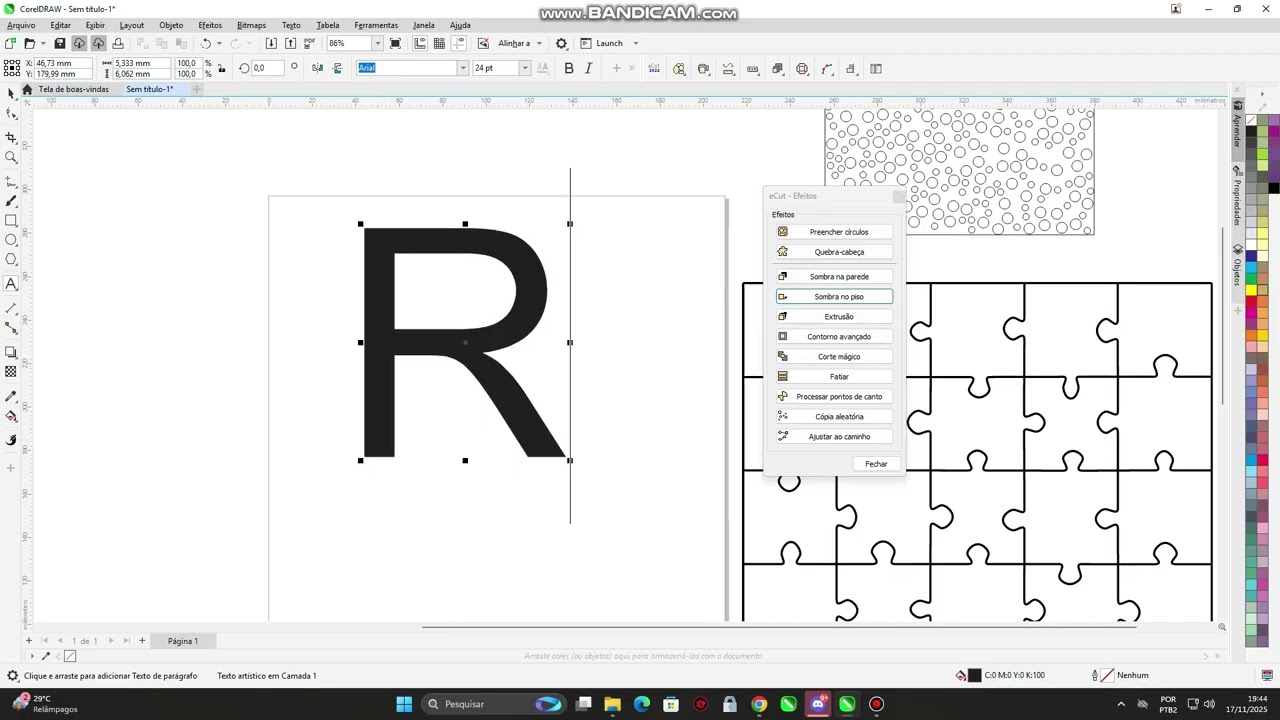The image size is (1280, 720).
Task: Open the Options gear icon
Action: [x=561, y=43]
